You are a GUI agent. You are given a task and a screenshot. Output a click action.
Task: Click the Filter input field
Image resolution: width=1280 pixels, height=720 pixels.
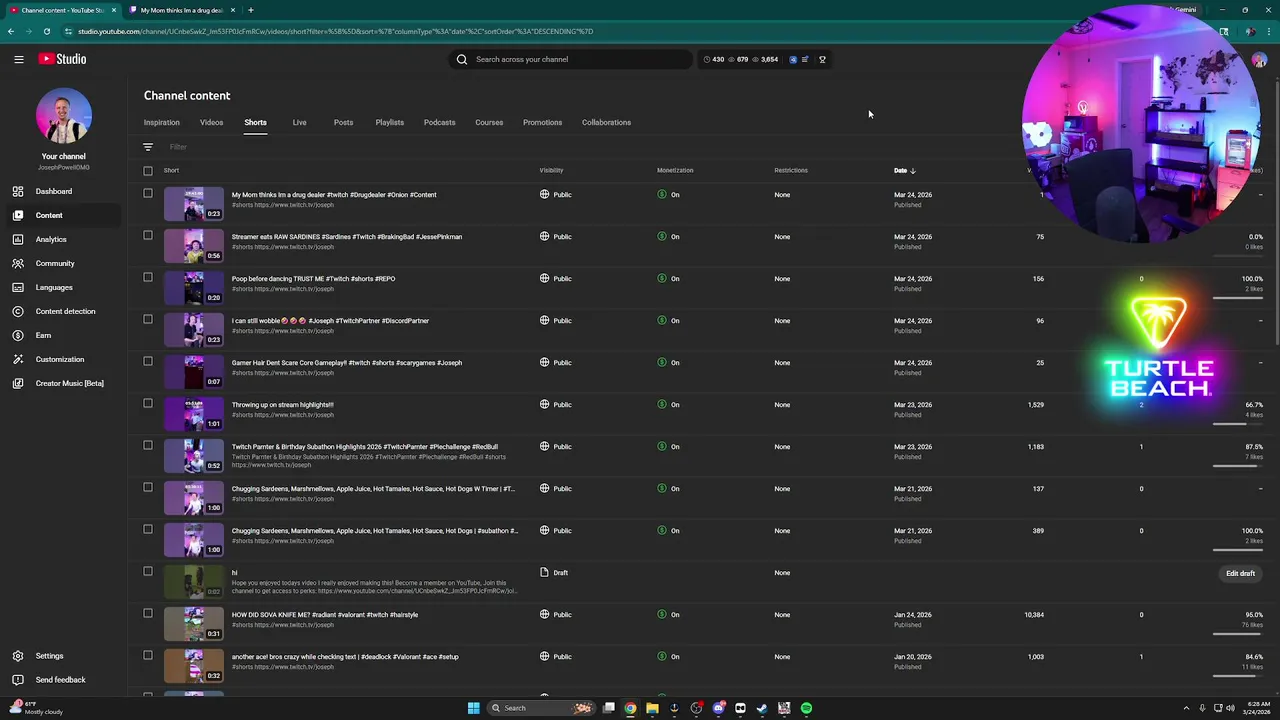point(178,147)
